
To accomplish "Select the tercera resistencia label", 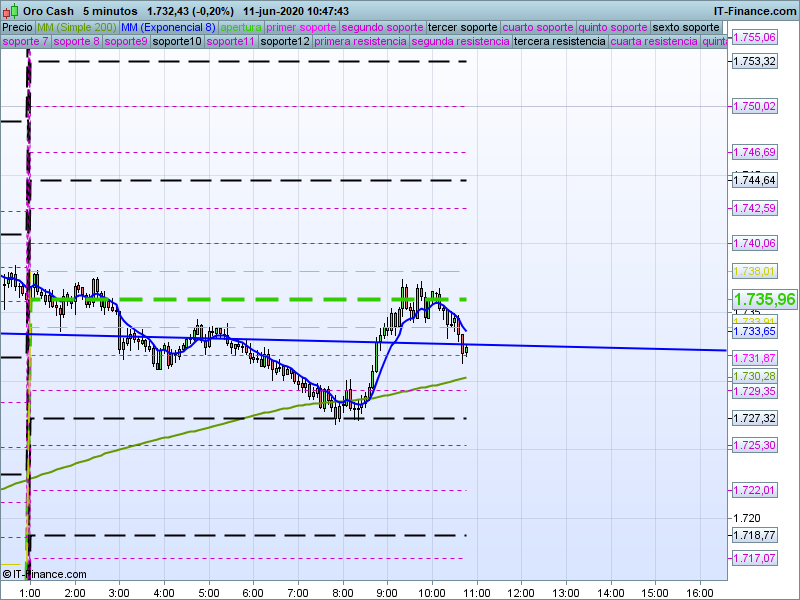I will 559,42.
